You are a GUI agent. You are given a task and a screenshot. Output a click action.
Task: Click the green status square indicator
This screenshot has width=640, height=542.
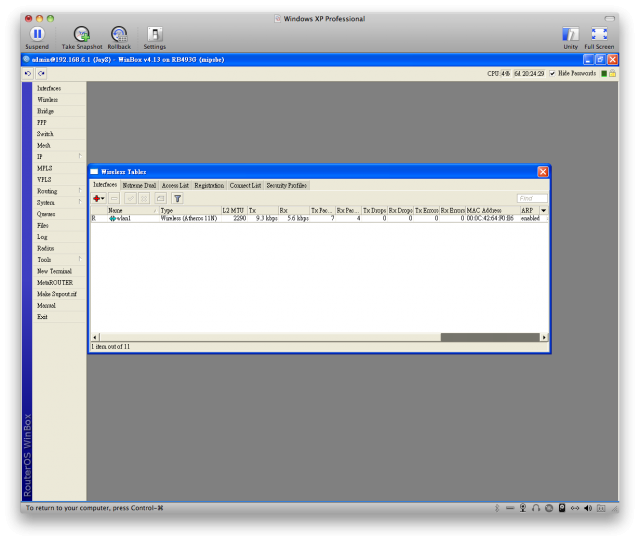point(604,73)
